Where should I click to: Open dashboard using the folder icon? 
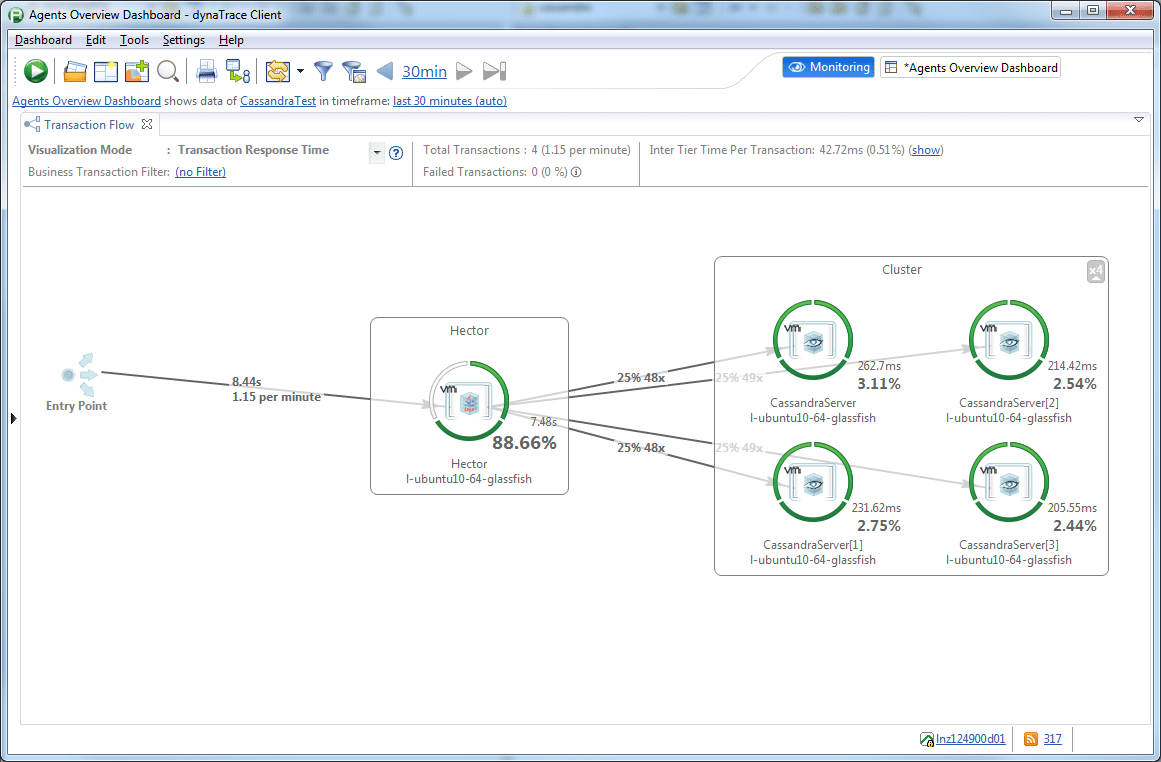point(75,71)
